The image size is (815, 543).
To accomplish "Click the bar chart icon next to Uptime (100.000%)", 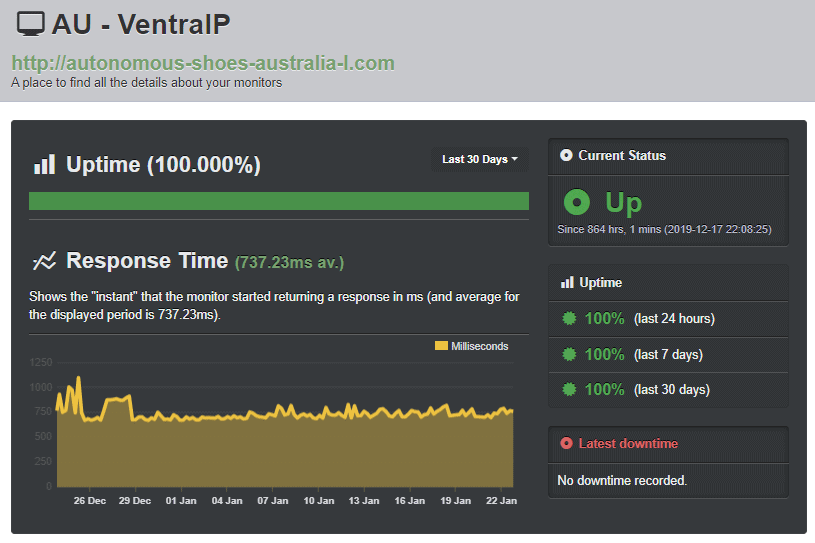I will pos(44,164).
